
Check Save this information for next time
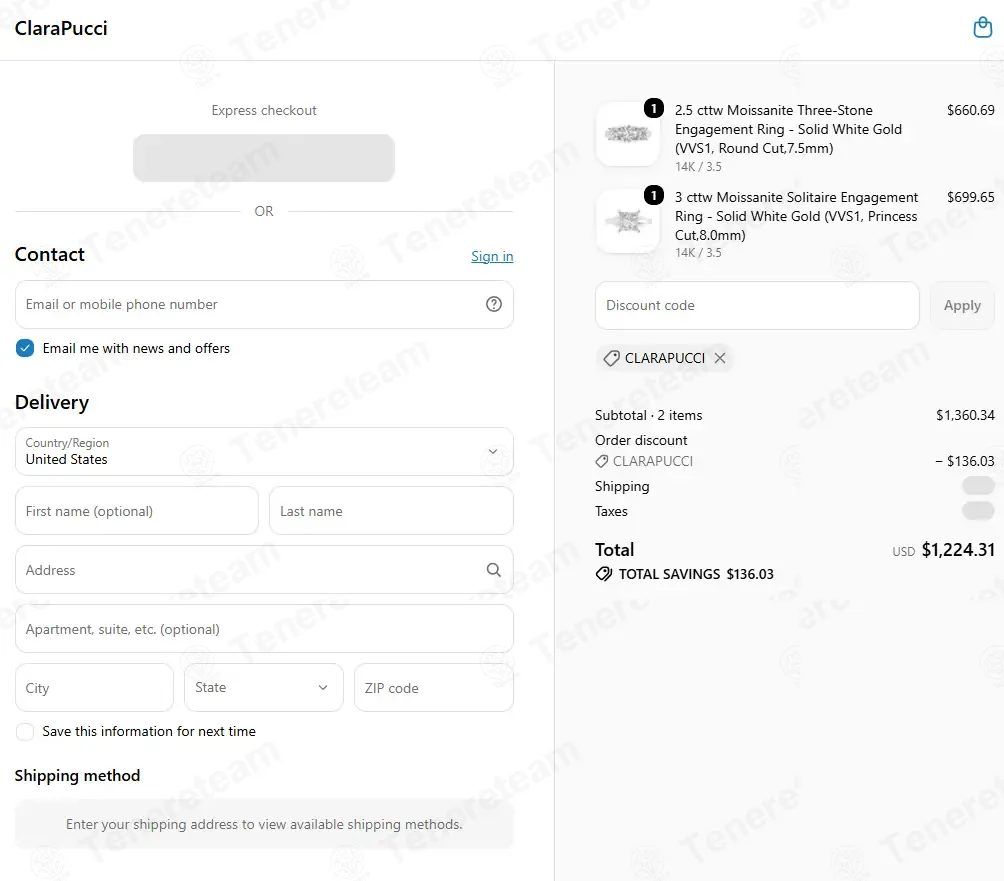[x=25, y=731]
